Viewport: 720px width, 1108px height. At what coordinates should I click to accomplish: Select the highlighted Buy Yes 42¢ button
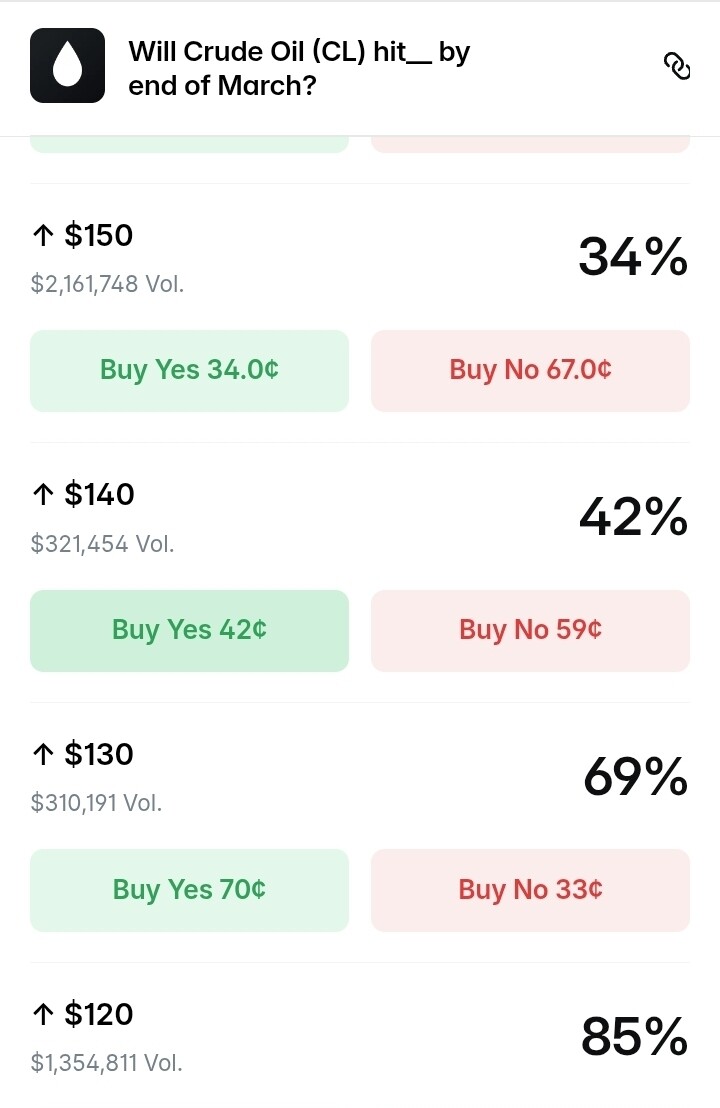(189, 630)
